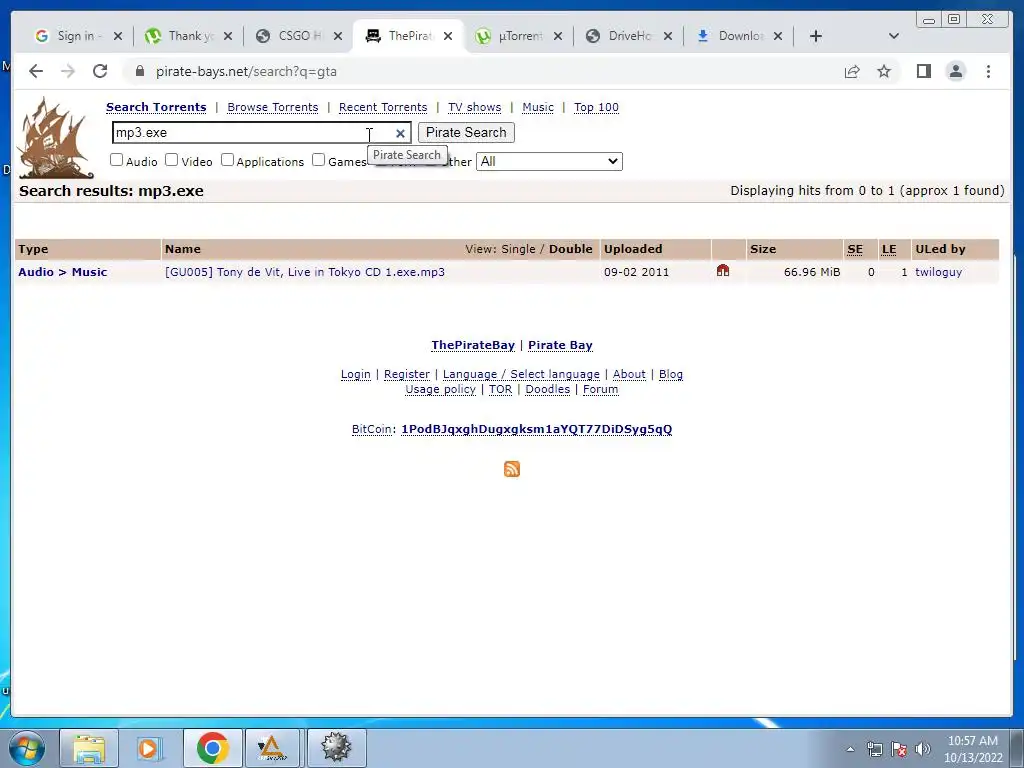Screen dimensions: 1024x768
Task: Open the Forum link
Action: (x=601, y=389)
